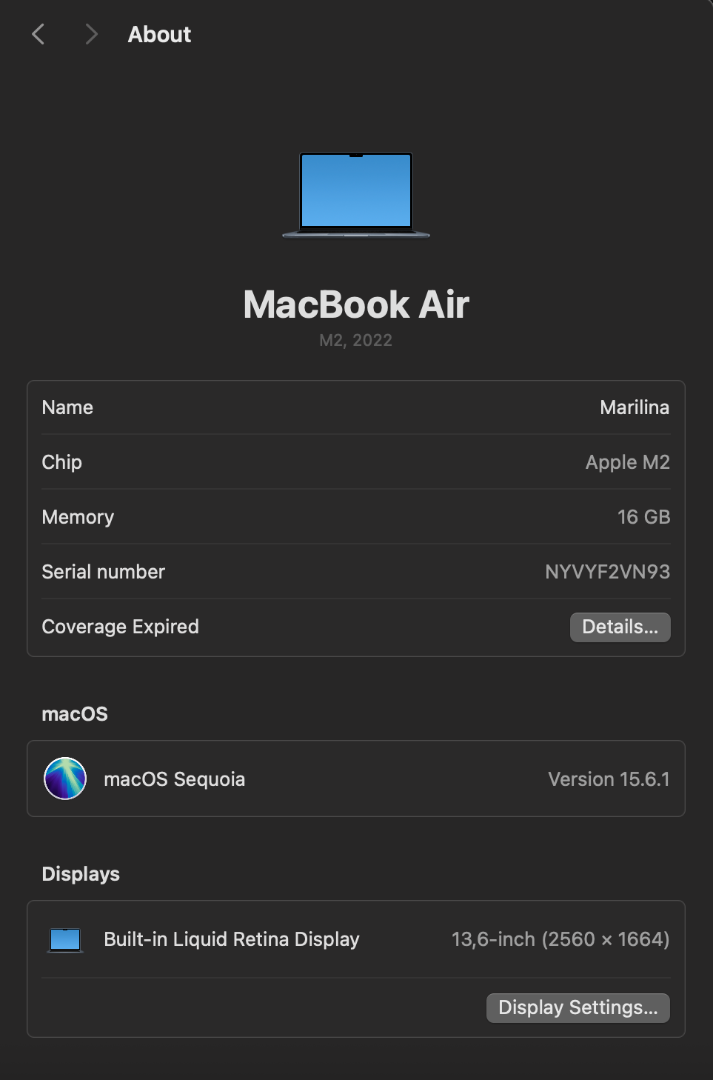Click the Memory label
This screenshot has height=1080, width=713.
(x=78, y=517)
